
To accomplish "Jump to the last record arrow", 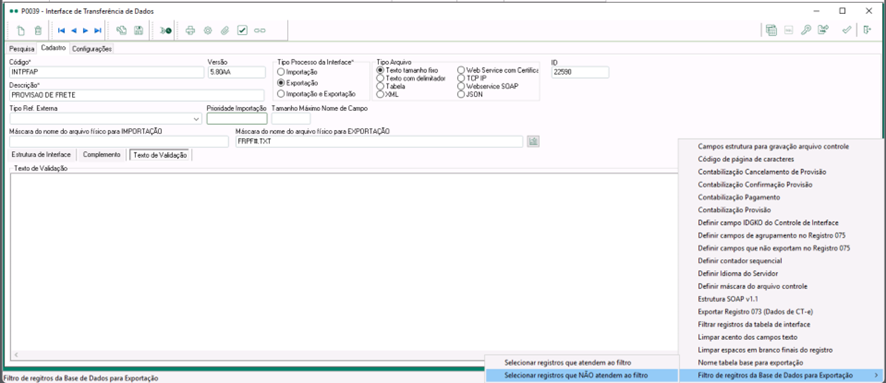I will [x=98, y=31].
